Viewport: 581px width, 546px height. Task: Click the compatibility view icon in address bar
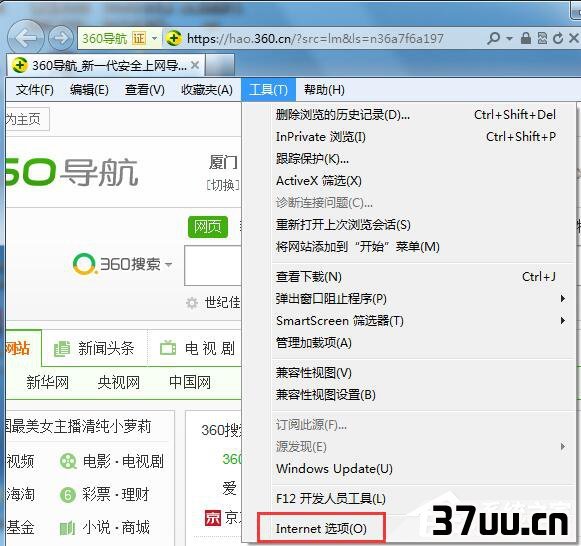coord(542,38)
